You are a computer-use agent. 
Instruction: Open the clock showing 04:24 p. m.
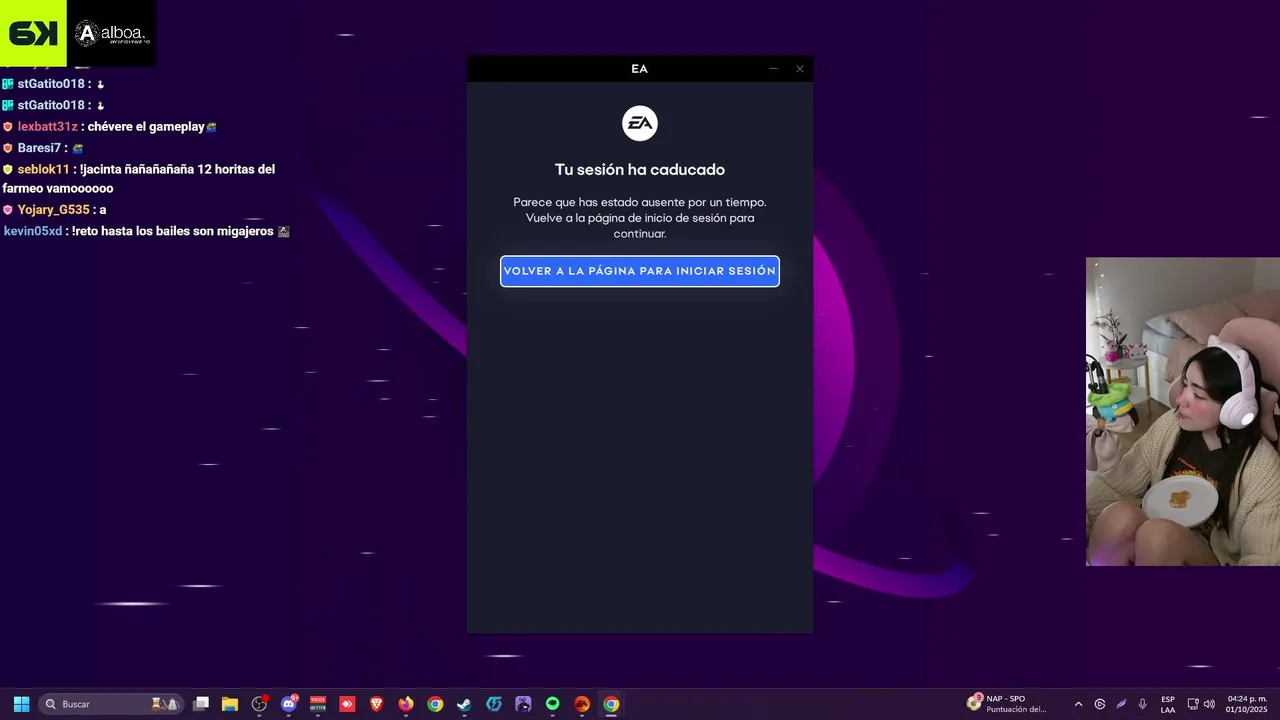[x=1246, y=704]
